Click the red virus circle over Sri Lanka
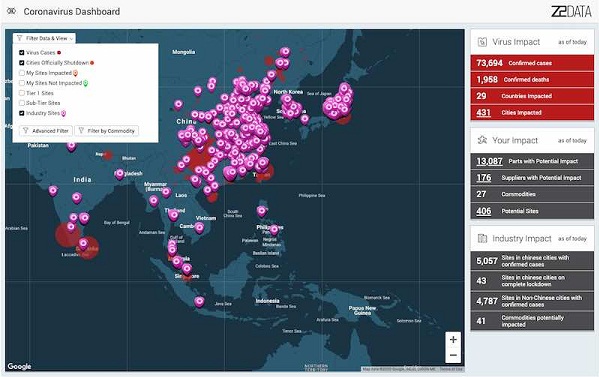 click(88, 248)
